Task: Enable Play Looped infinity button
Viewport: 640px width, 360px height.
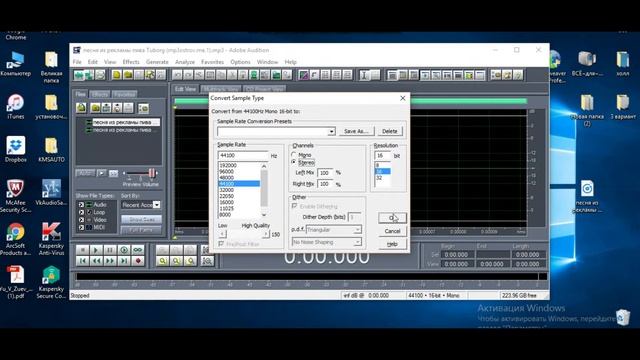Action: [x=138, y=250]
